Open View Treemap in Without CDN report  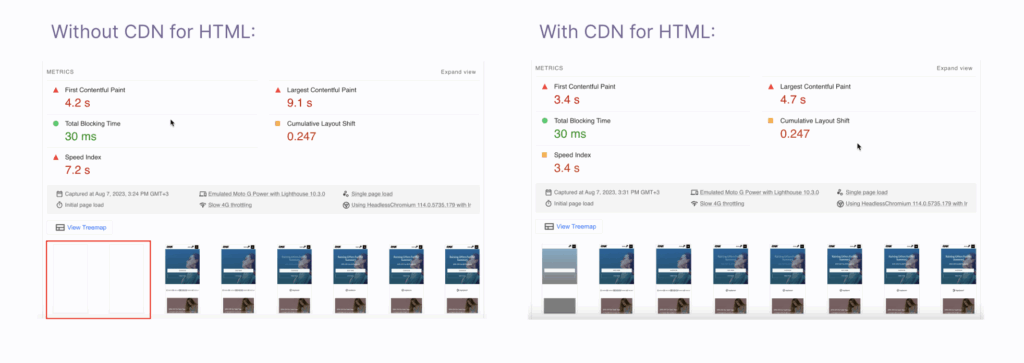coord(80,227)
